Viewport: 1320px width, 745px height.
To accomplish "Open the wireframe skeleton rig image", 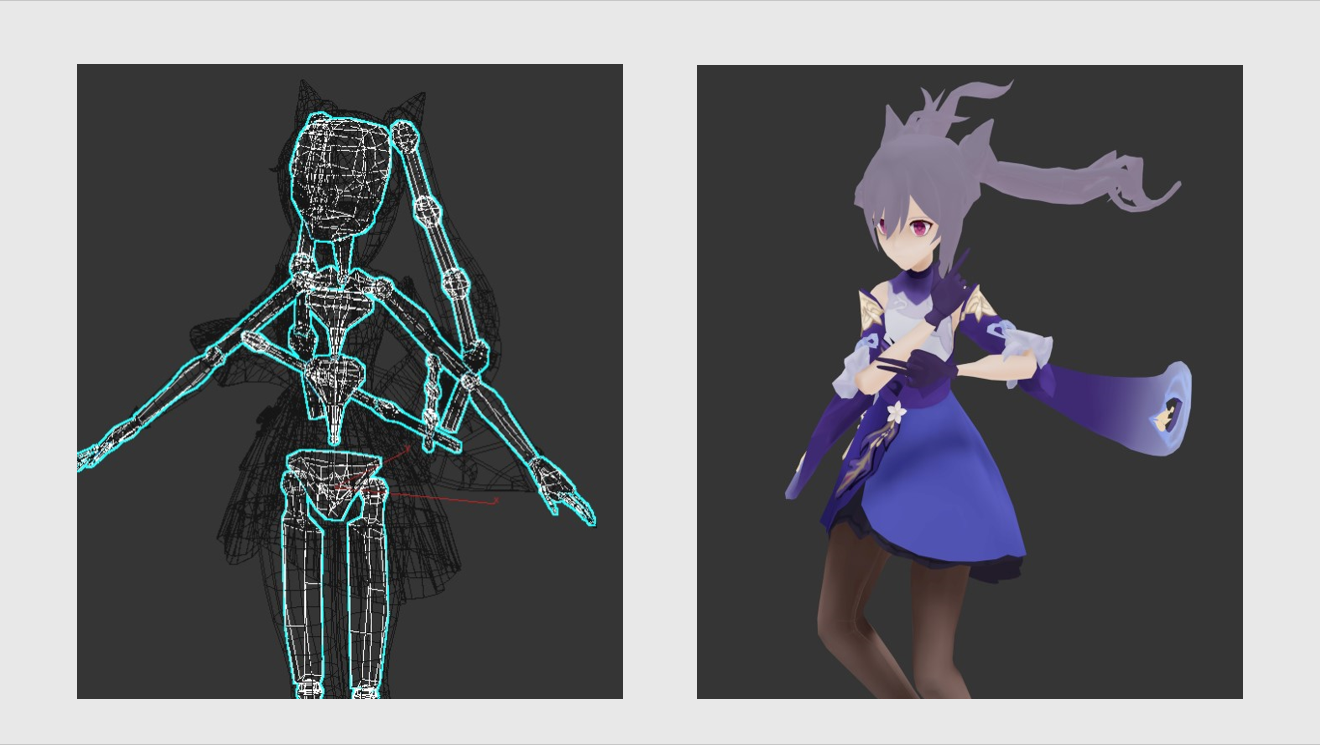I will tap(350, 381).
